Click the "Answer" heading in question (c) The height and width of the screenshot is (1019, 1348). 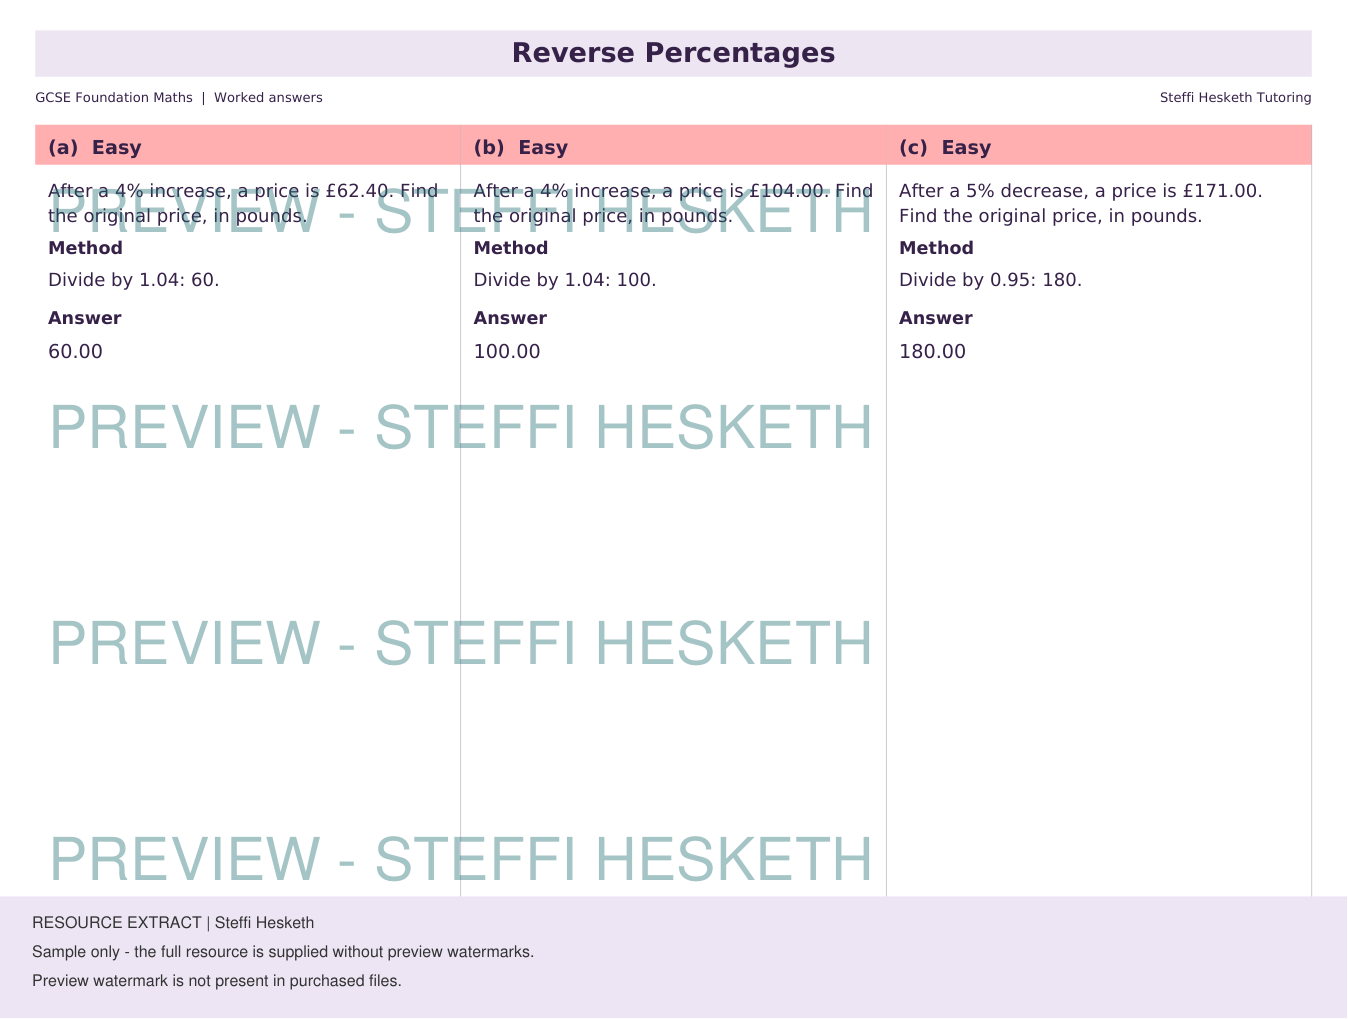[936, 318]
